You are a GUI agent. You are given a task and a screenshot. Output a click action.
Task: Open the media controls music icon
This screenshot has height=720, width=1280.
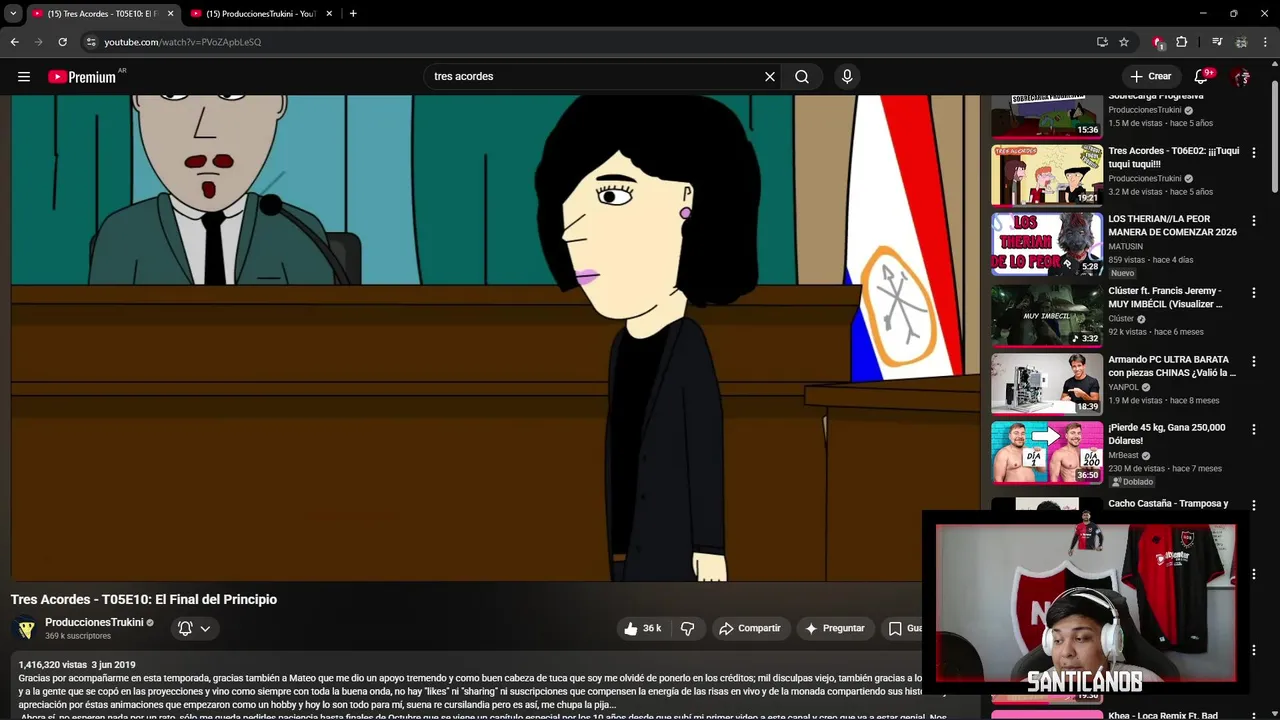click(1217, 42)
